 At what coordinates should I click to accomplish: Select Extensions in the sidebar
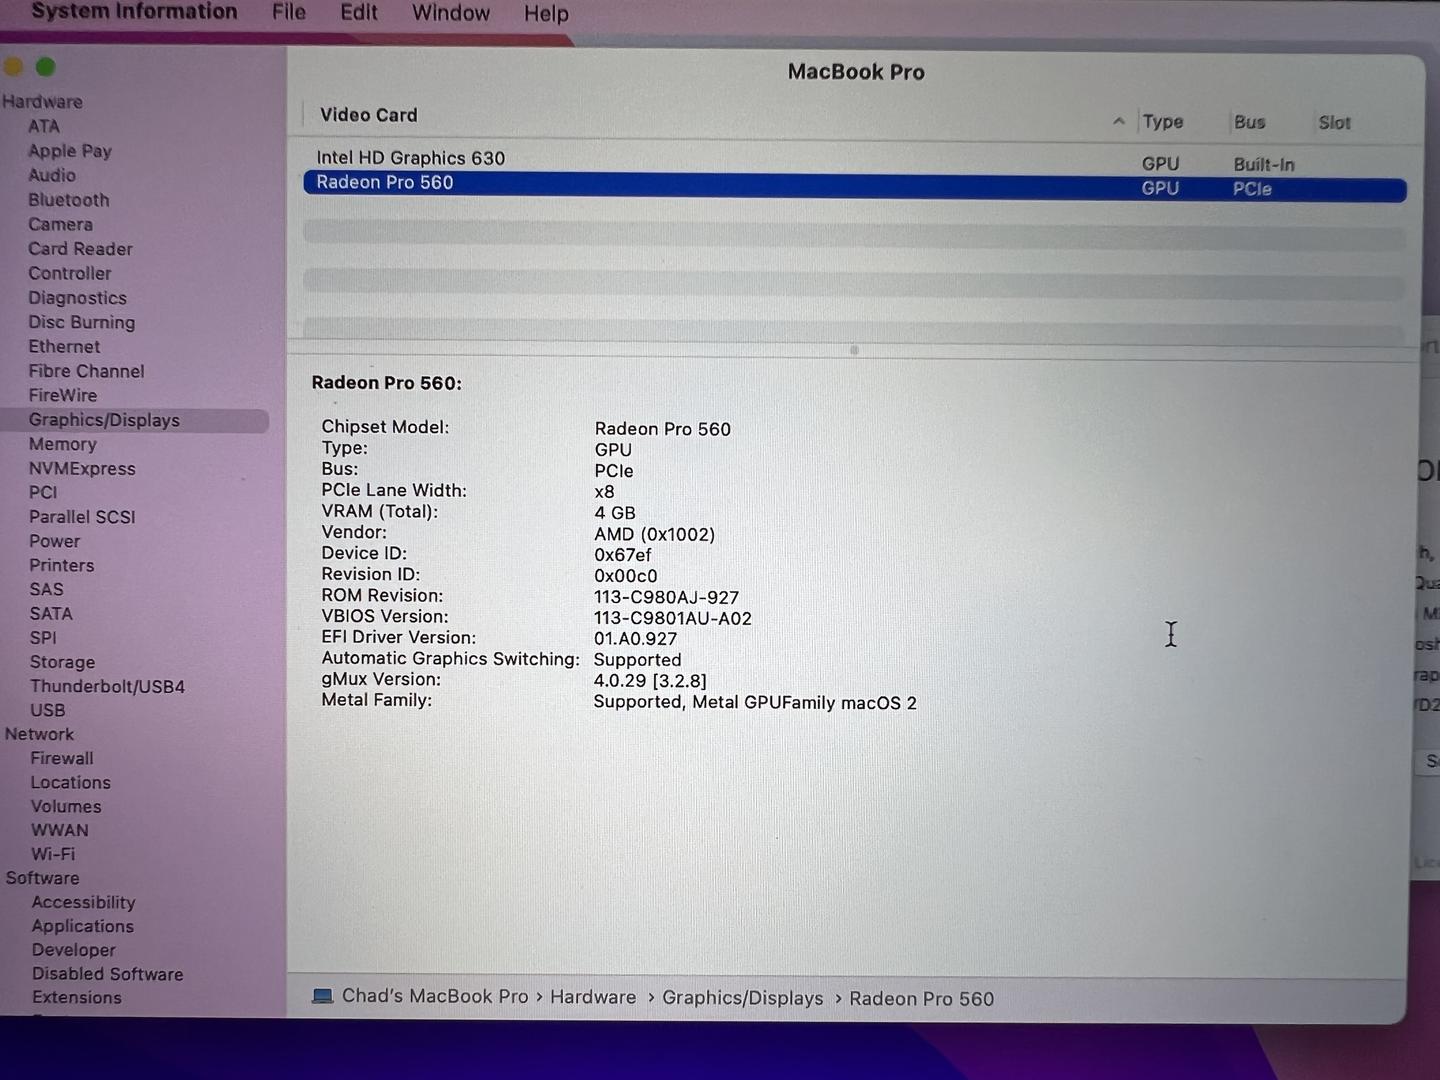click(76, 997)
